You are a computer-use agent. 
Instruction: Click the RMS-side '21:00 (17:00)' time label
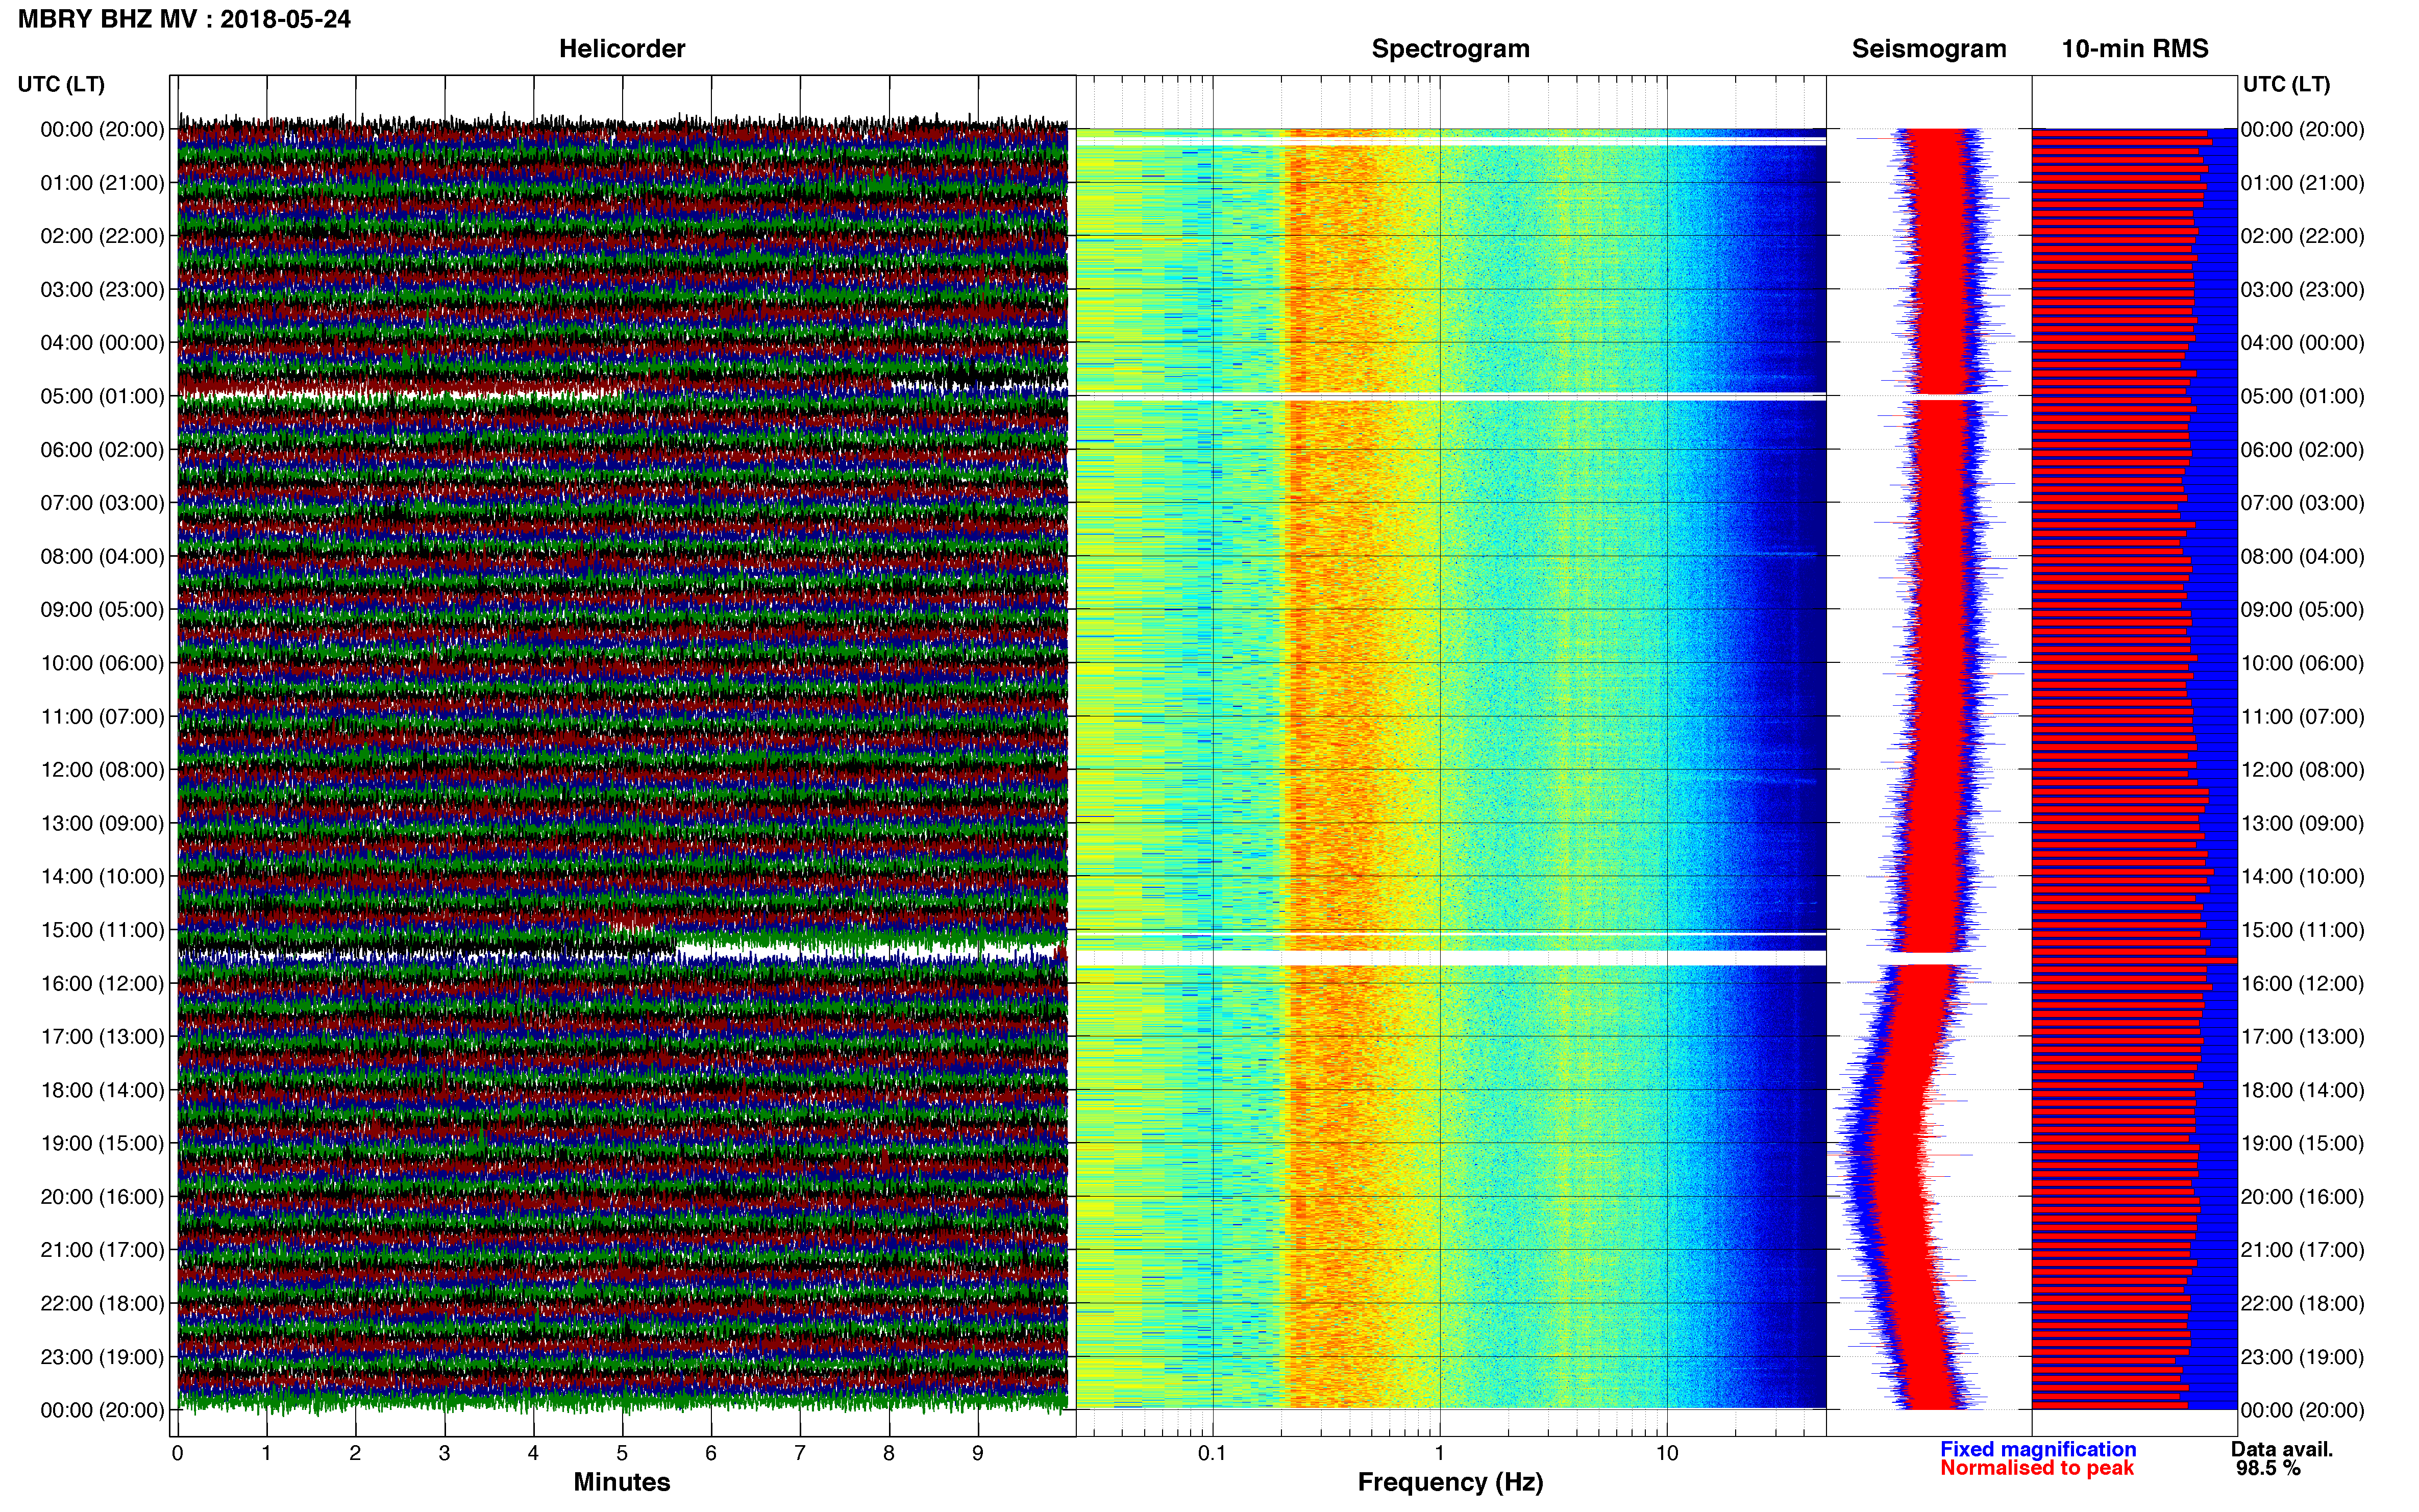click(2302, 1250)
